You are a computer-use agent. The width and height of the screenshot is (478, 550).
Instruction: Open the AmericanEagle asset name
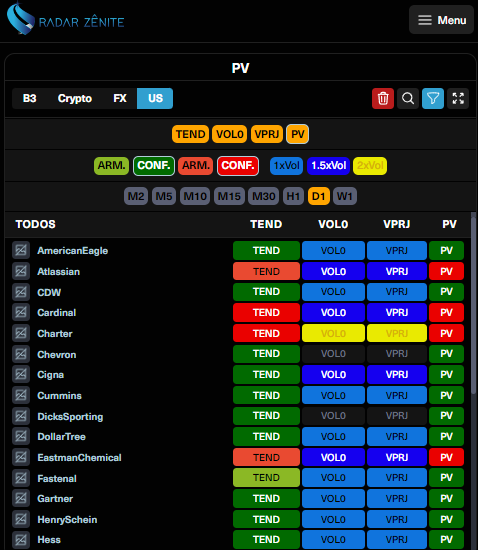coord(73,251)
